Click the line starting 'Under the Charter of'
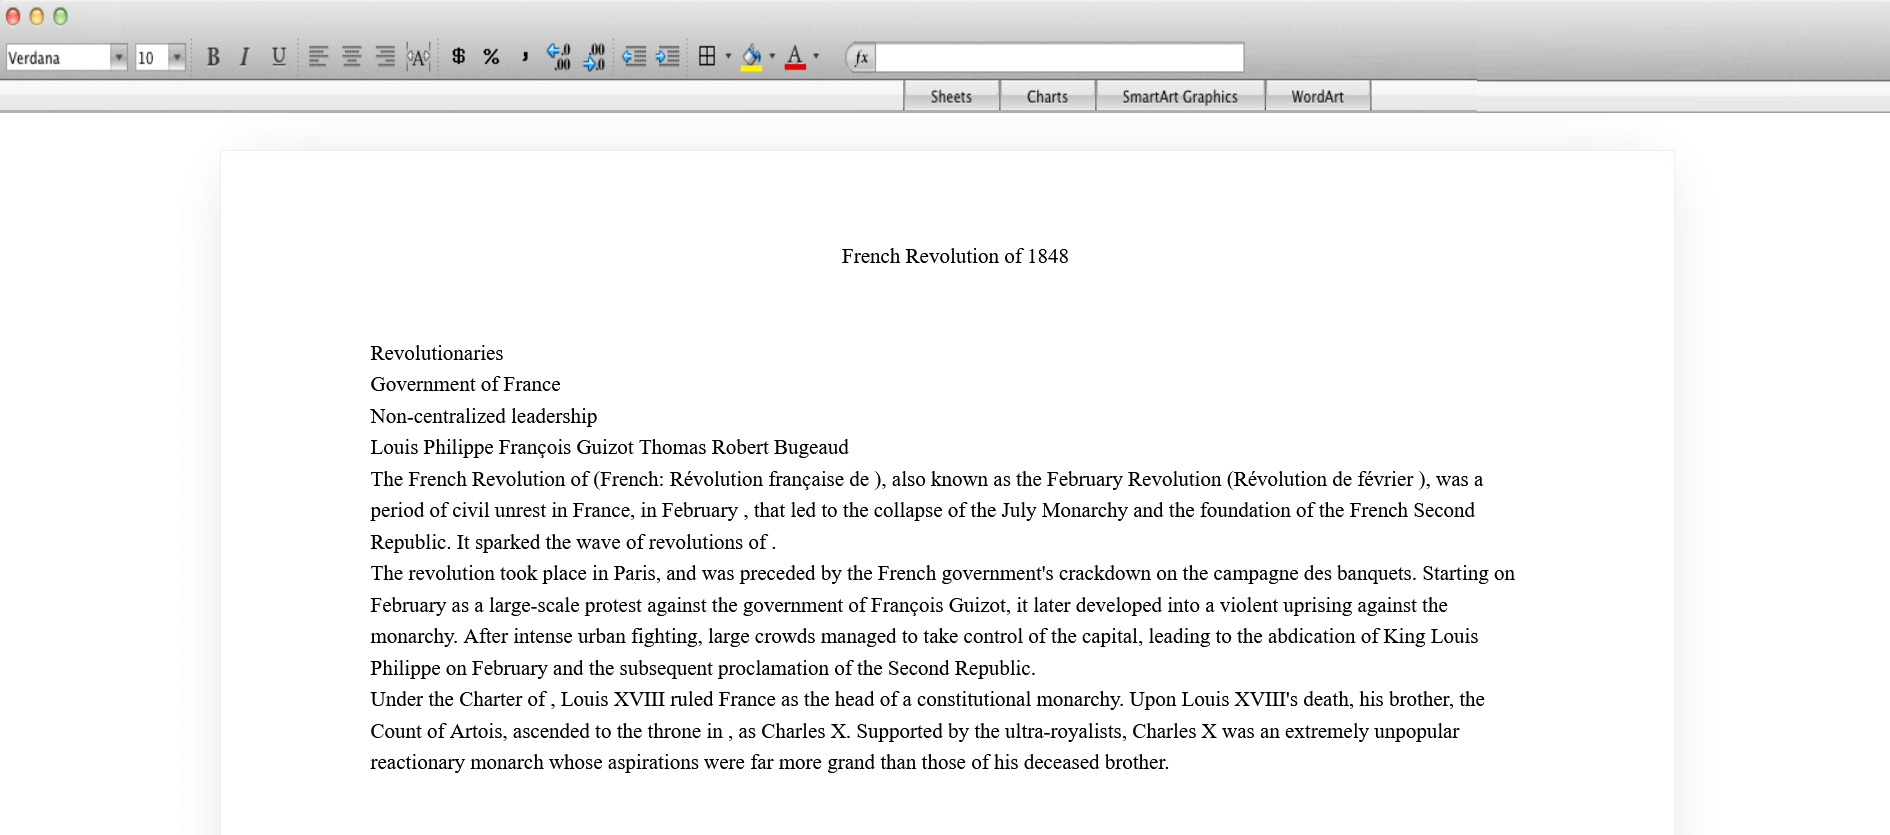The height and width of the screenshot is (835, 1890). pos(927,699)
